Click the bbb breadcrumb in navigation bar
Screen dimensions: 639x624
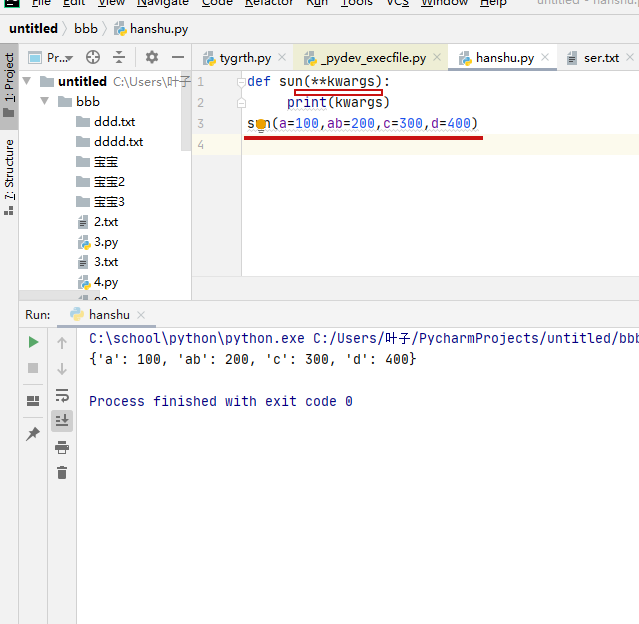(x=86, y=29)
